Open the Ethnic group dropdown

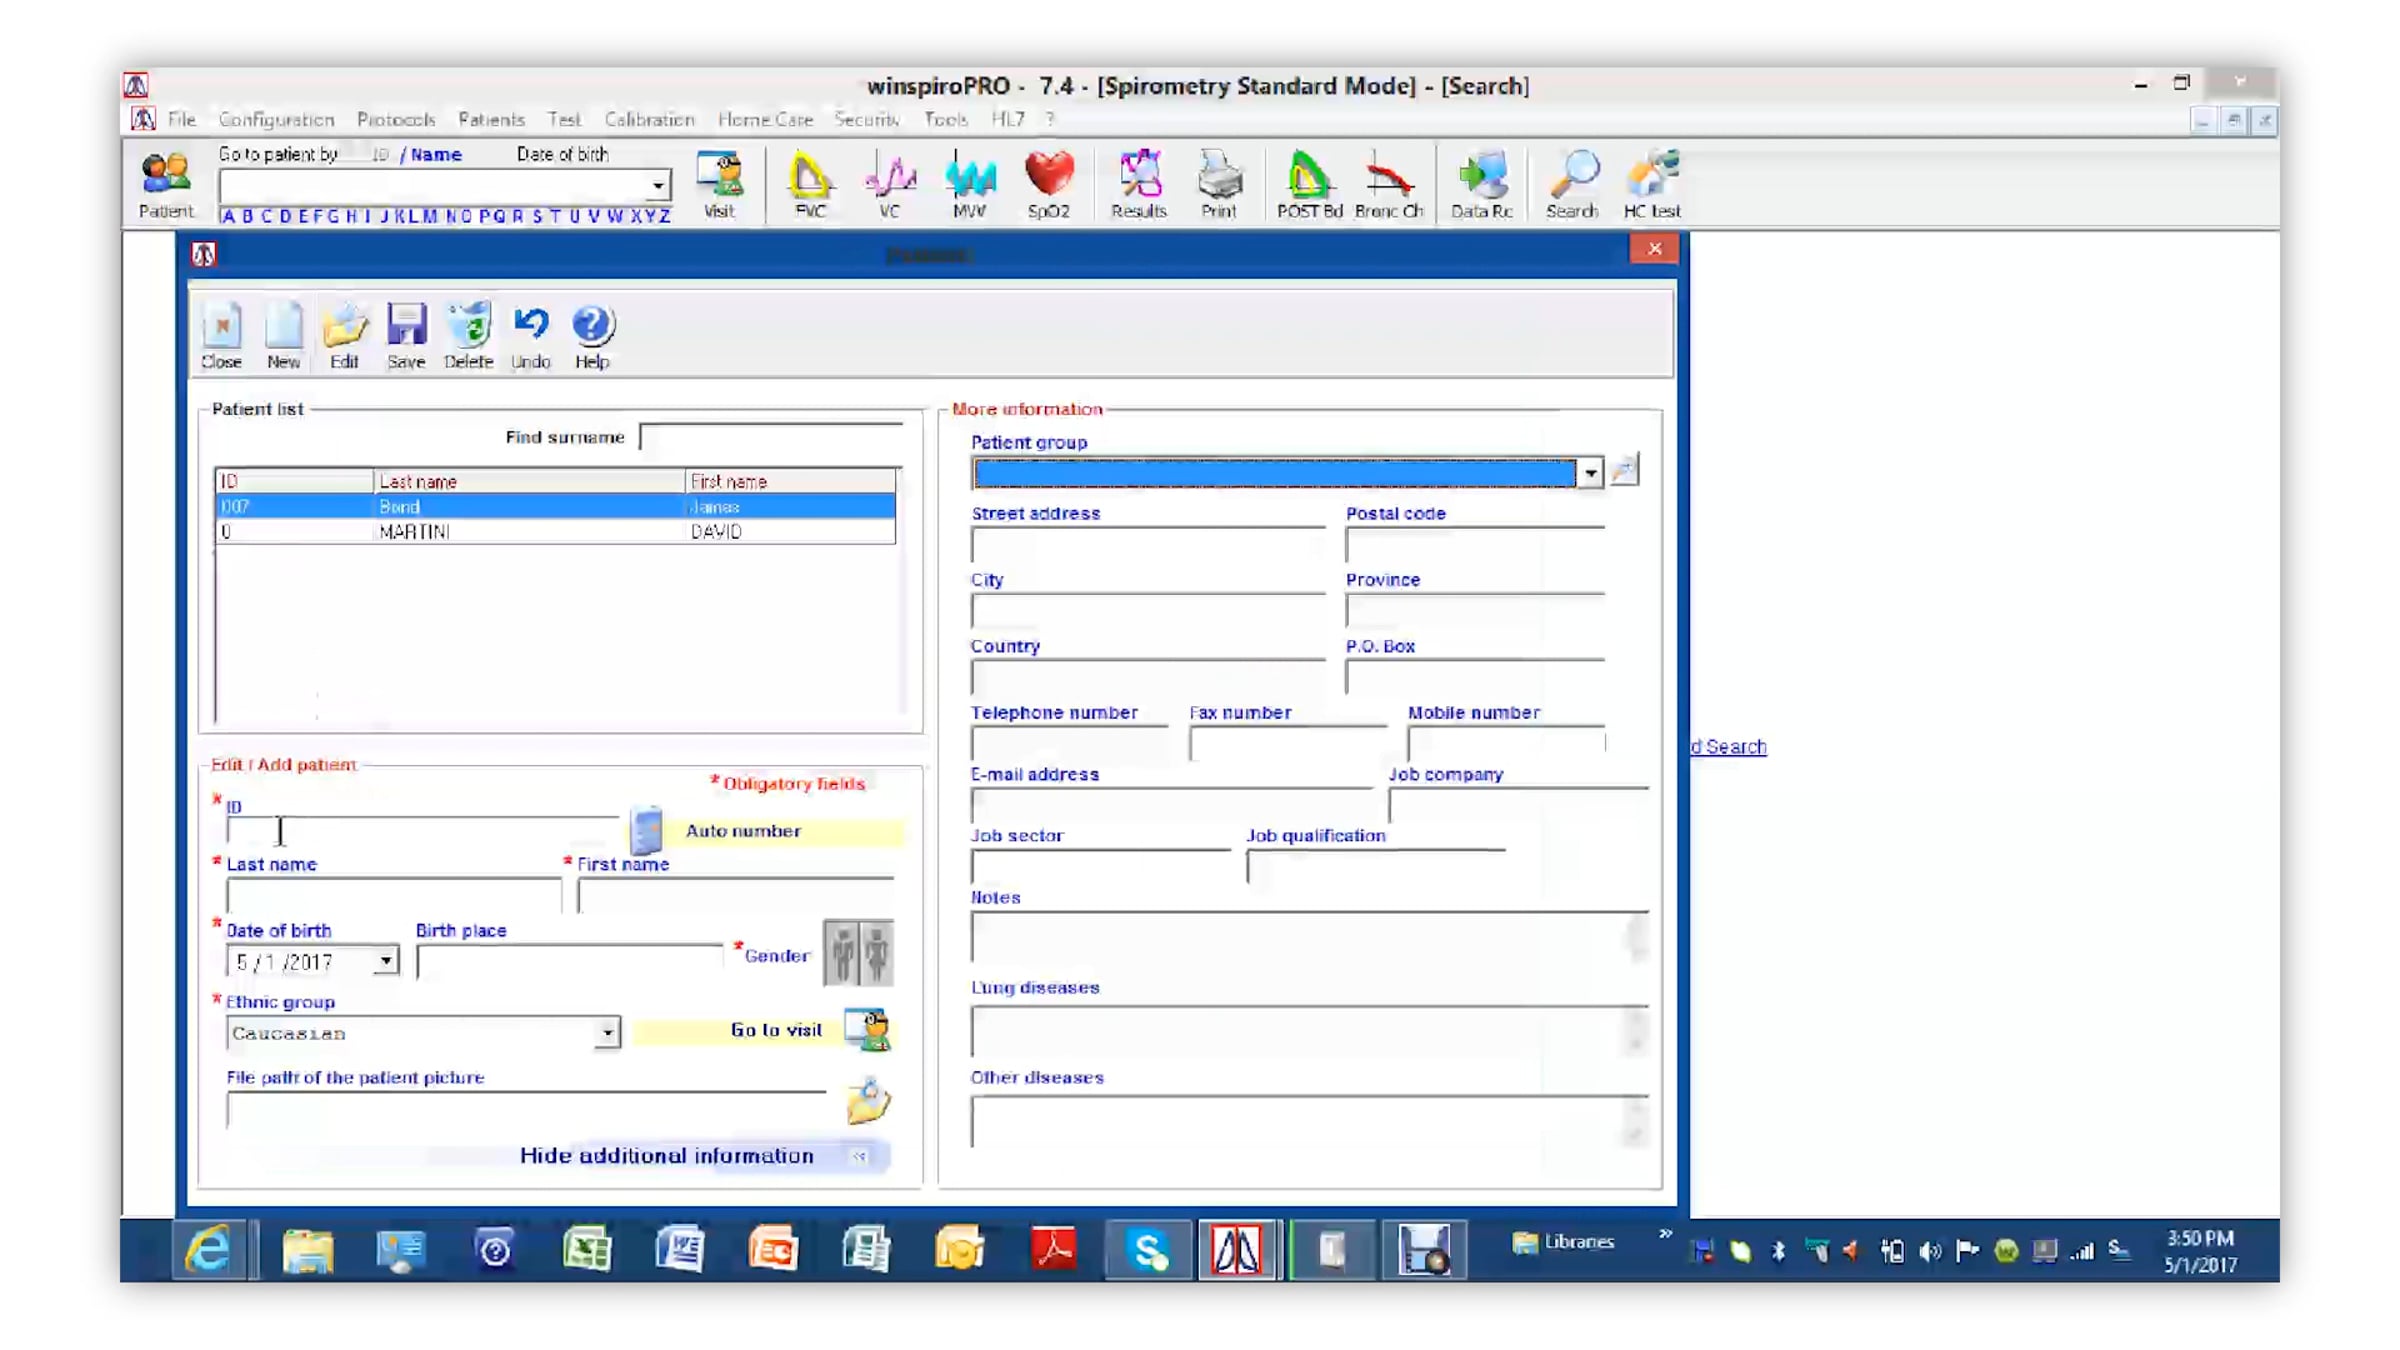tap(607, 1033)
